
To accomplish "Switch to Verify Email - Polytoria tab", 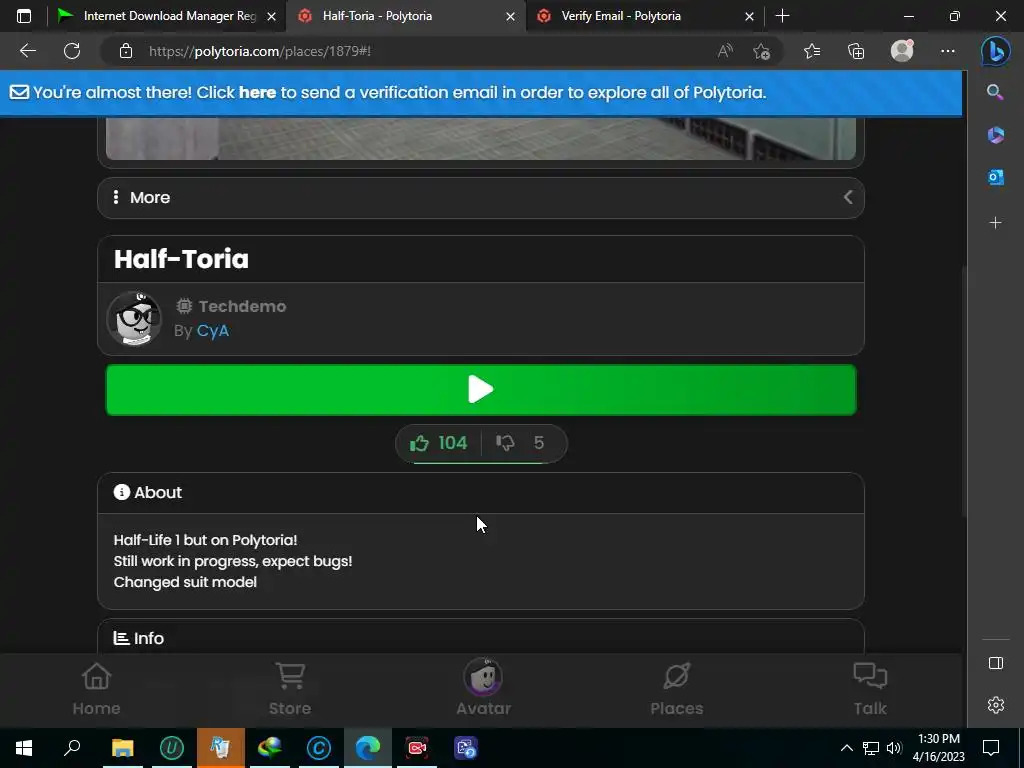I will 620,16.
